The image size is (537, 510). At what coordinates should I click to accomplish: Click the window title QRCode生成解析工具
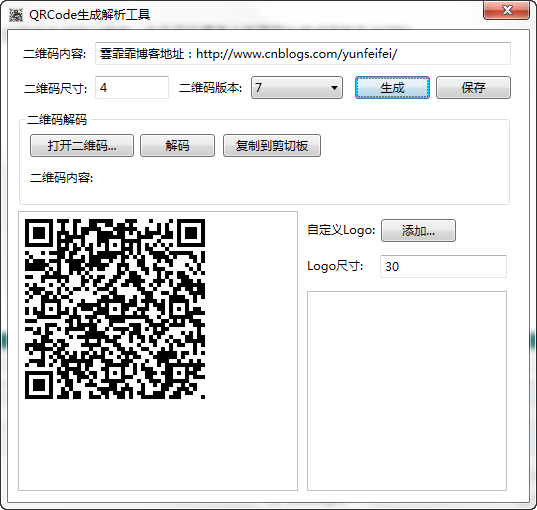(x=90, y=15)
